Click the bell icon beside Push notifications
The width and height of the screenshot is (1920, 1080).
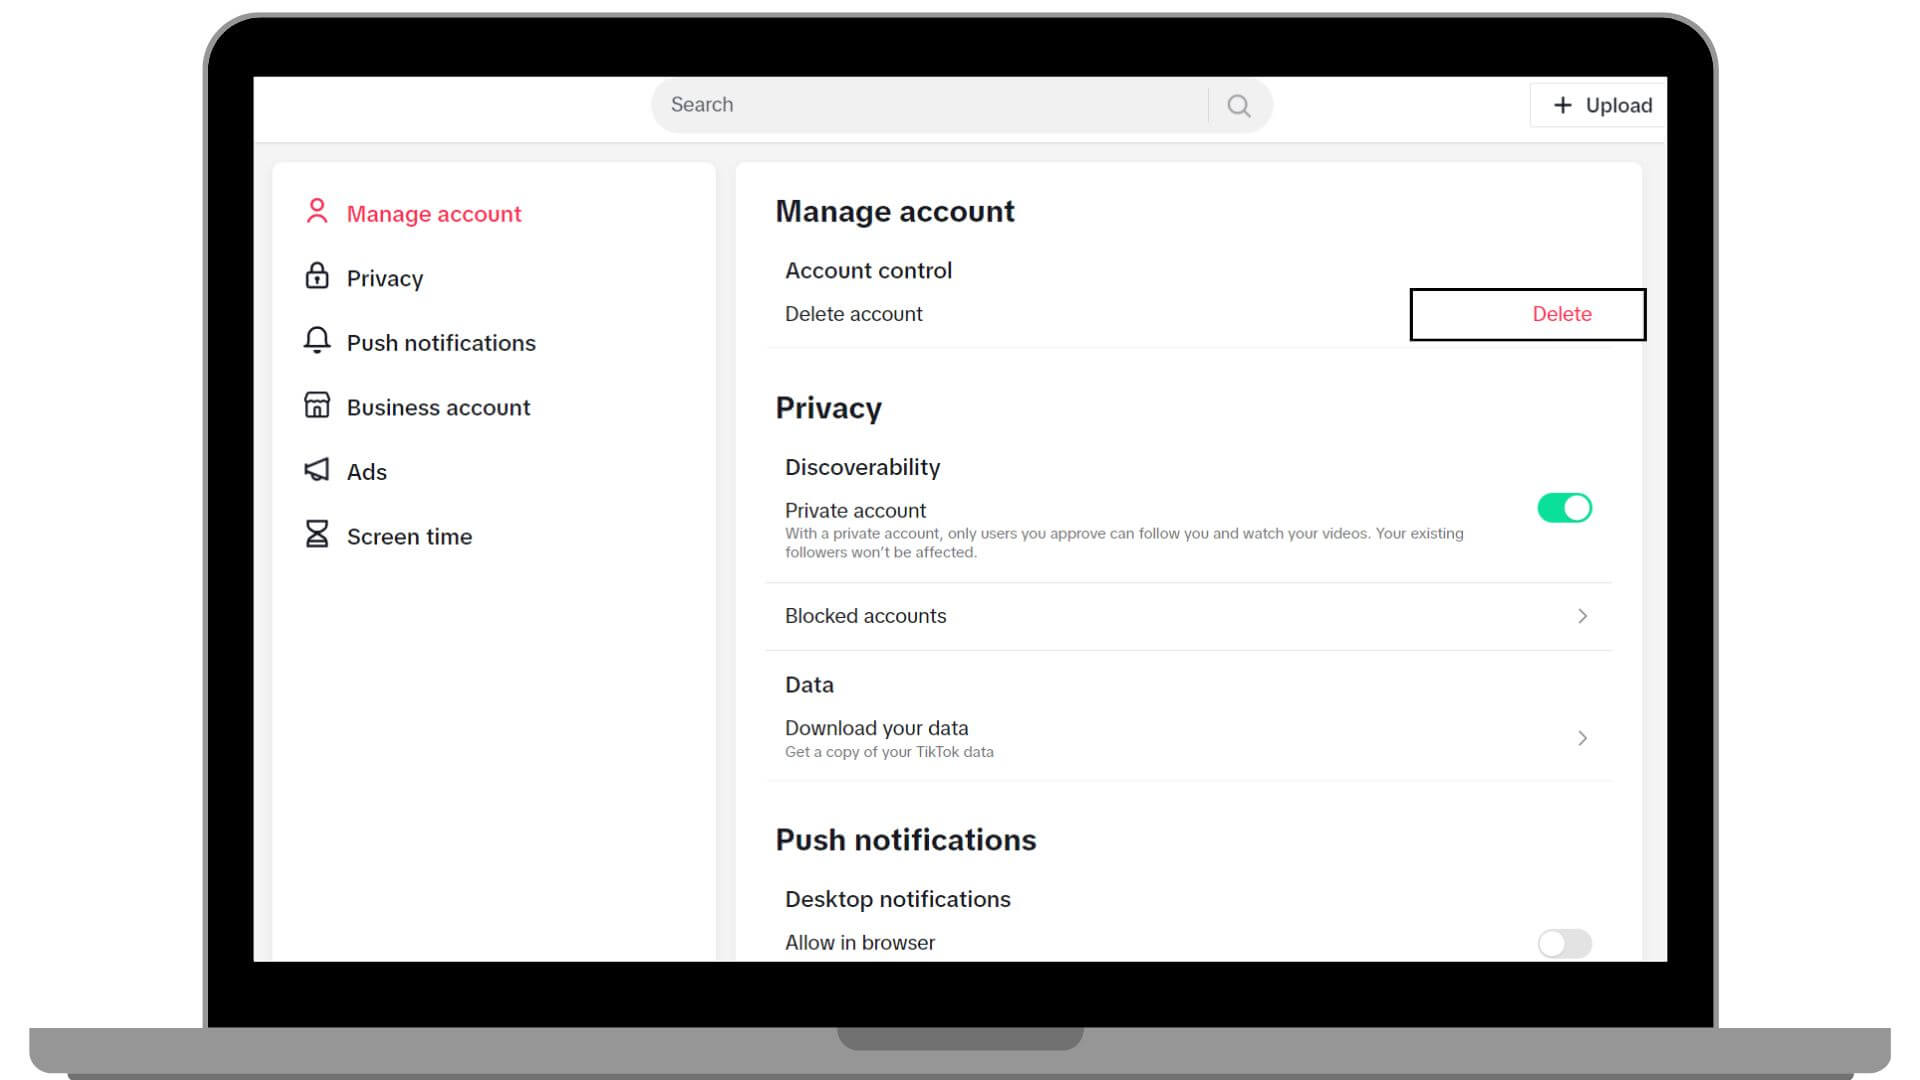(317, 341)
